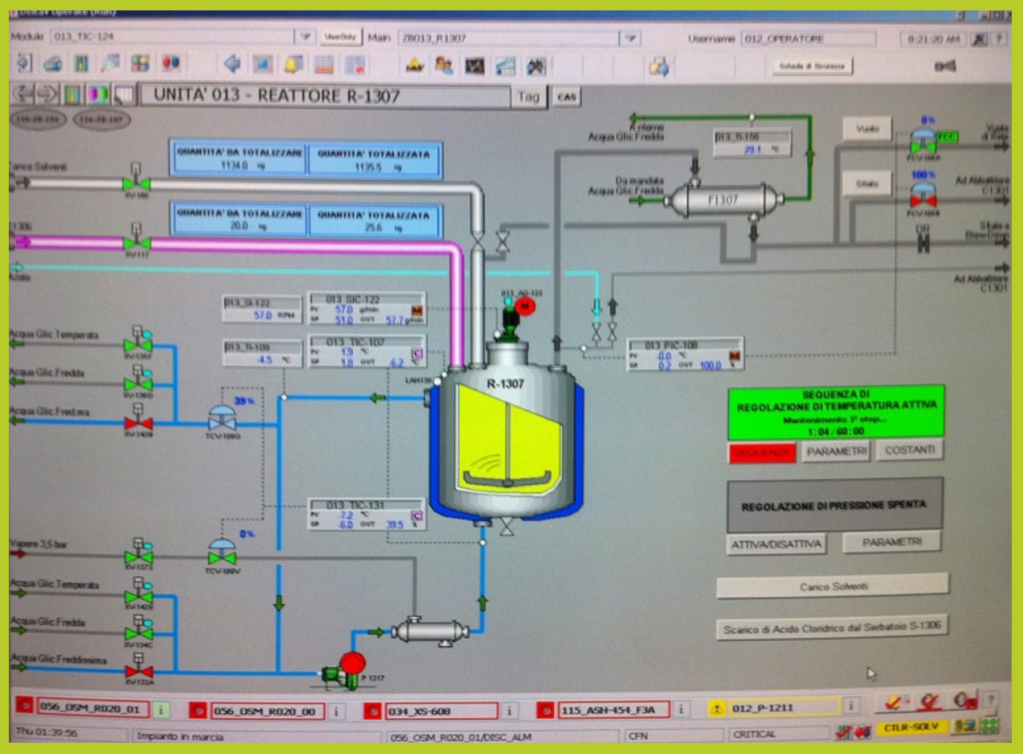Click the green valve on Vapore 3,5 bar line

tap(138, 555)
